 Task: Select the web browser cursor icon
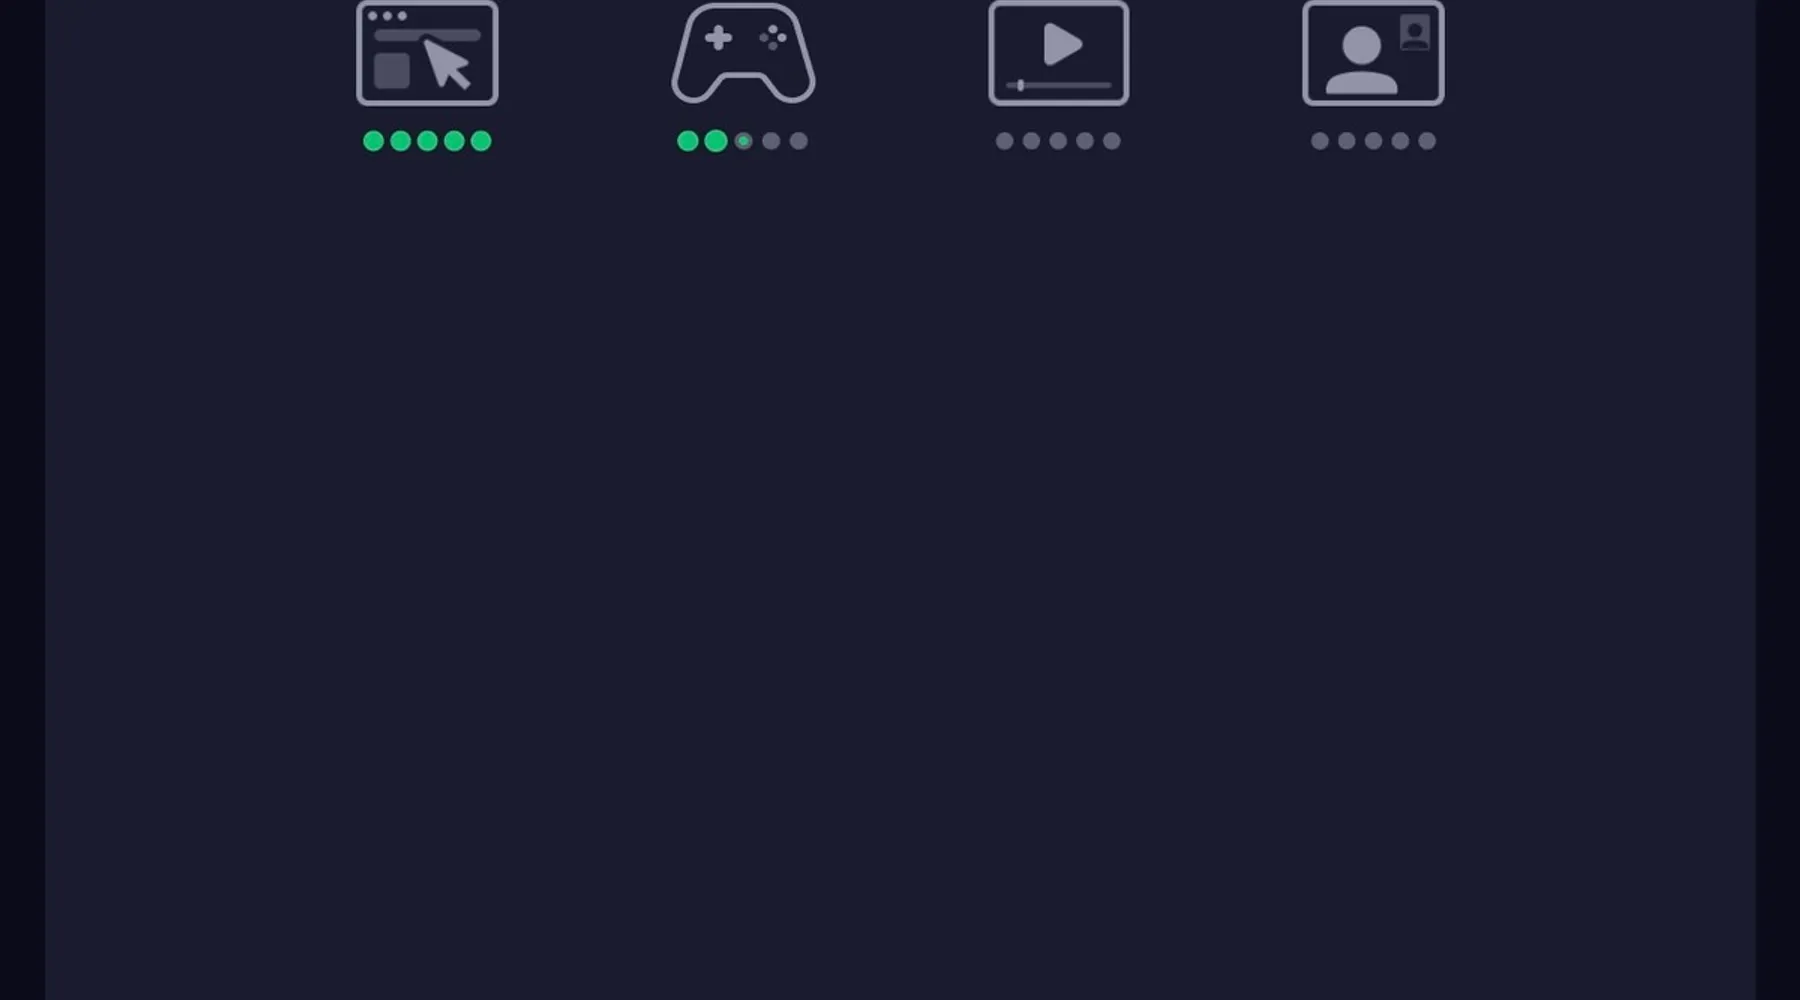(x=427, y=53)
